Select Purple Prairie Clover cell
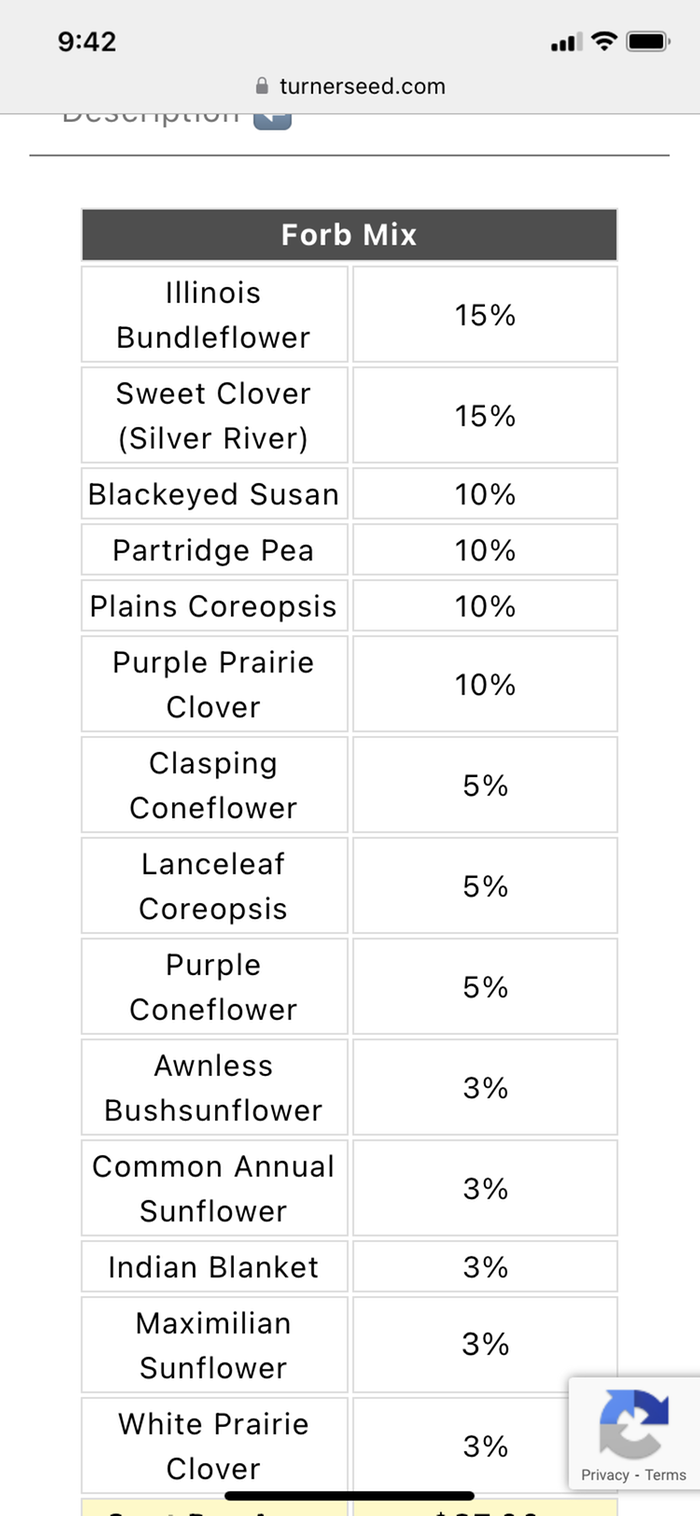 click(214, 684)
